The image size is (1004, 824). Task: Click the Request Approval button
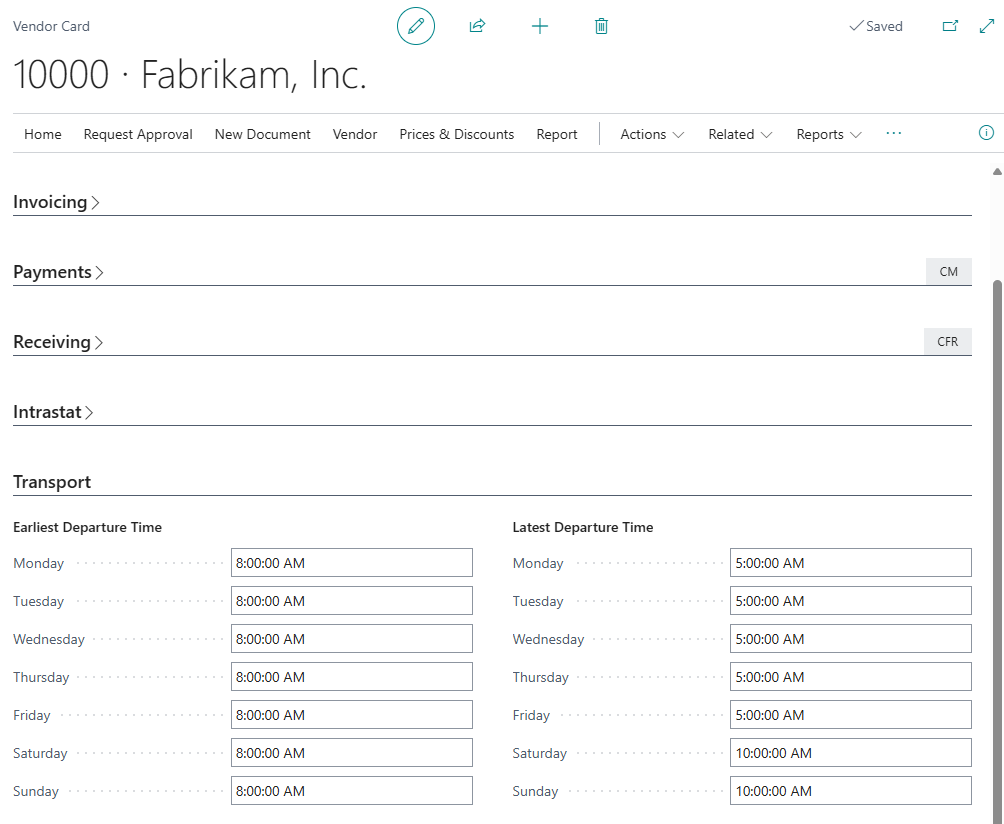tap(138, 134)
